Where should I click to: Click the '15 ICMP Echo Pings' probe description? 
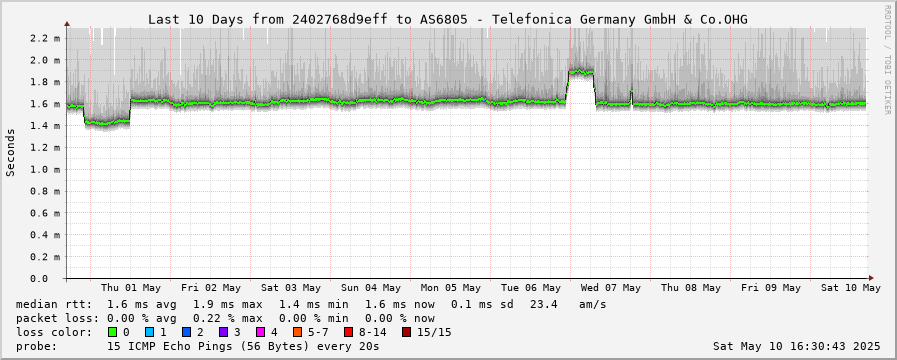tap(243, 346)
